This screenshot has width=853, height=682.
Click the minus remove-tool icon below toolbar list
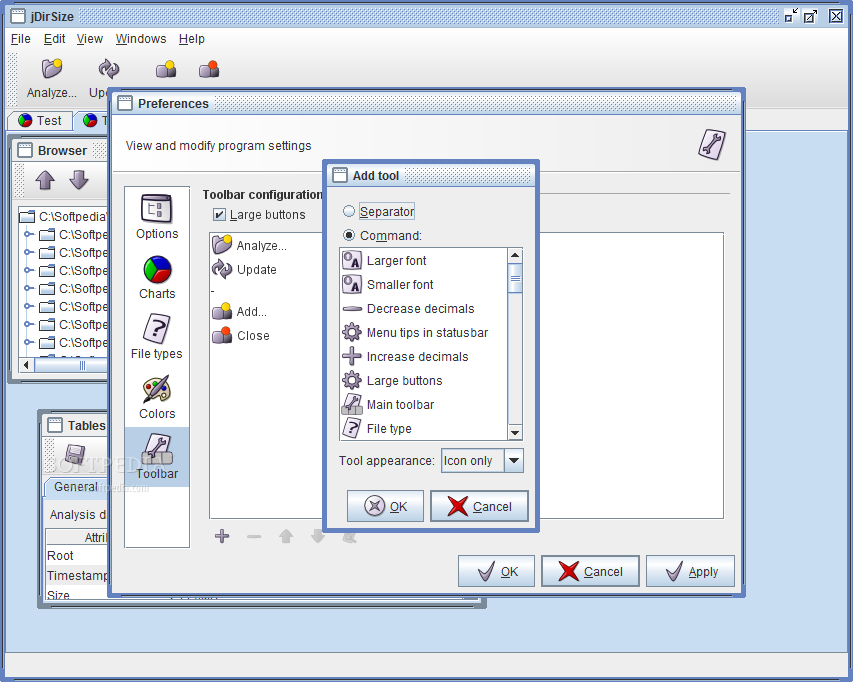pos(254,537)
